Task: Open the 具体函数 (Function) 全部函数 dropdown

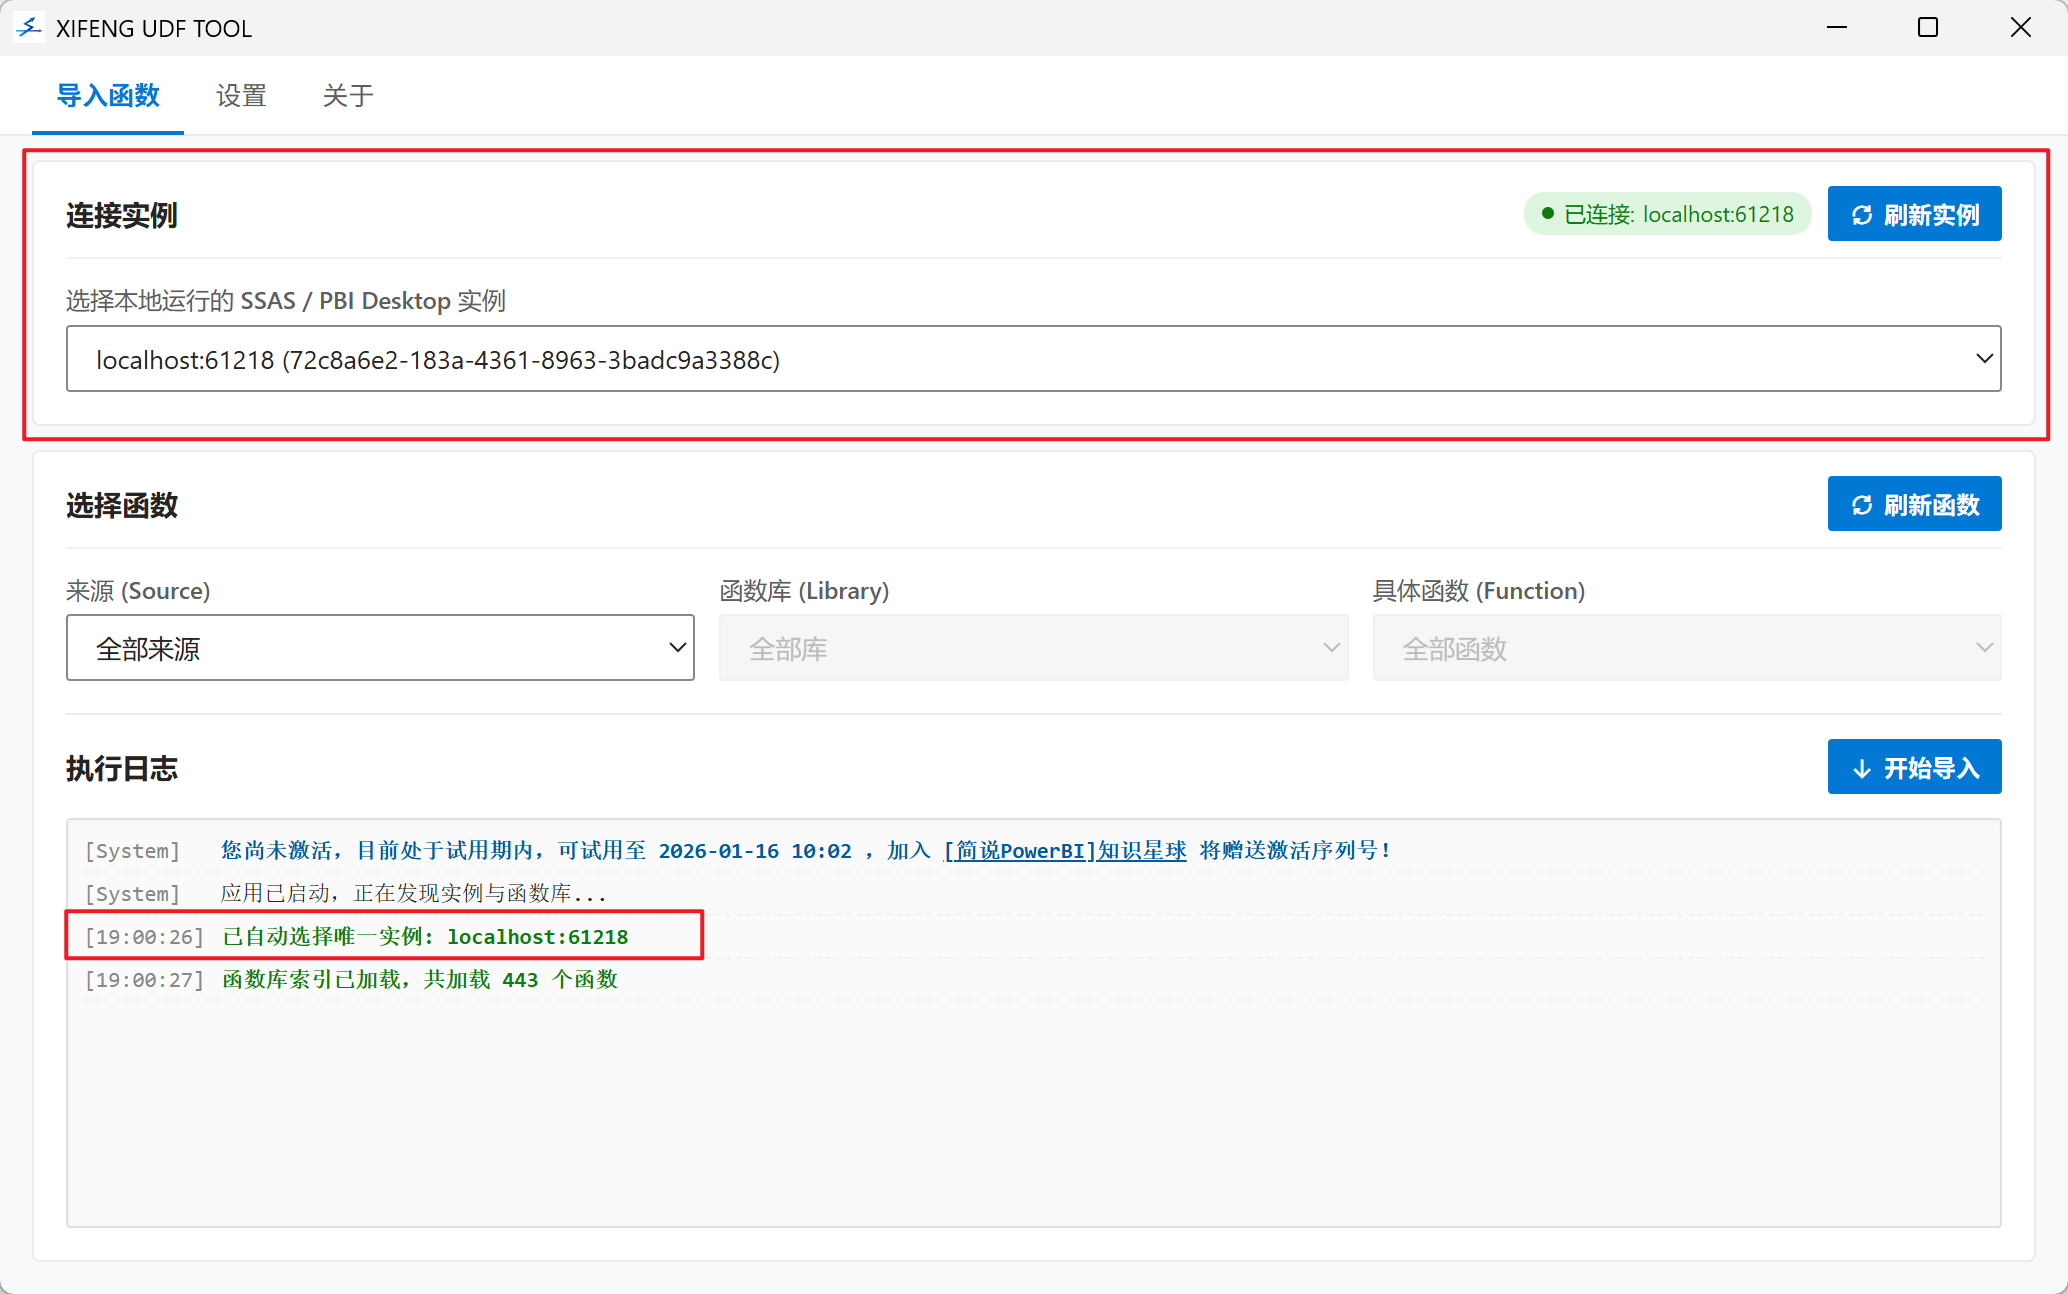Action: pyautogui.click(x=1686, y=648)
